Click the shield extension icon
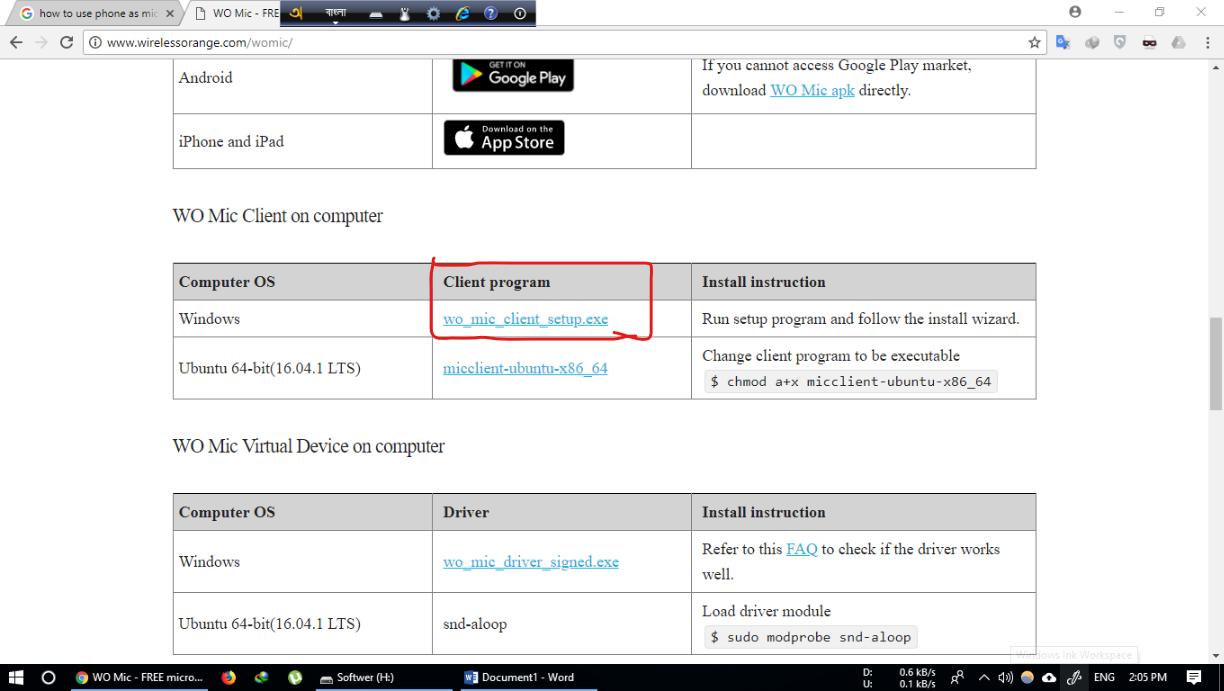Image resolution: width=1224 pixels, height=691 pixels. (x=1120, y=43)
